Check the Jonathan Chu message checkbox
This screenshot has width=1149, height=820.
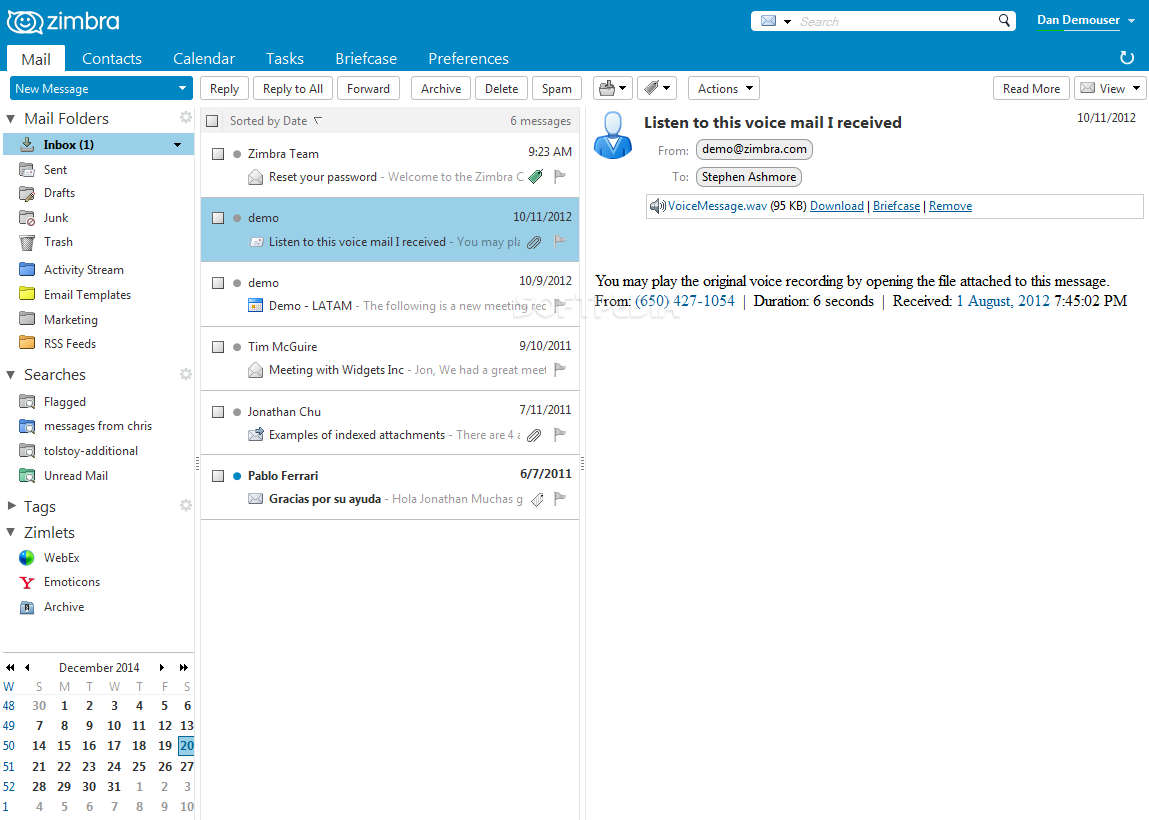[x=218, y=412]
